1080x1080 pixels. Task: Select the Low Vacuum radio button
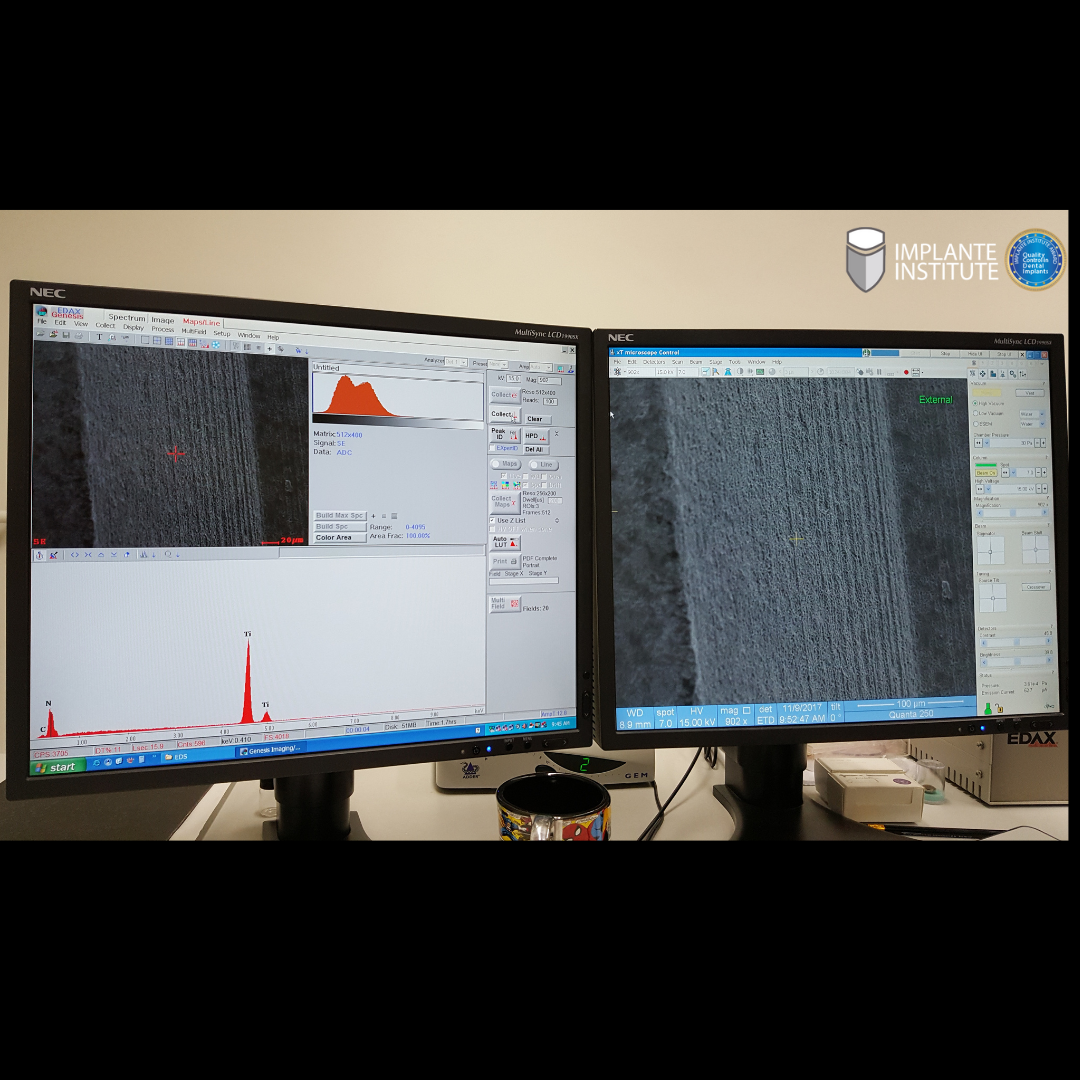[976, 413]
